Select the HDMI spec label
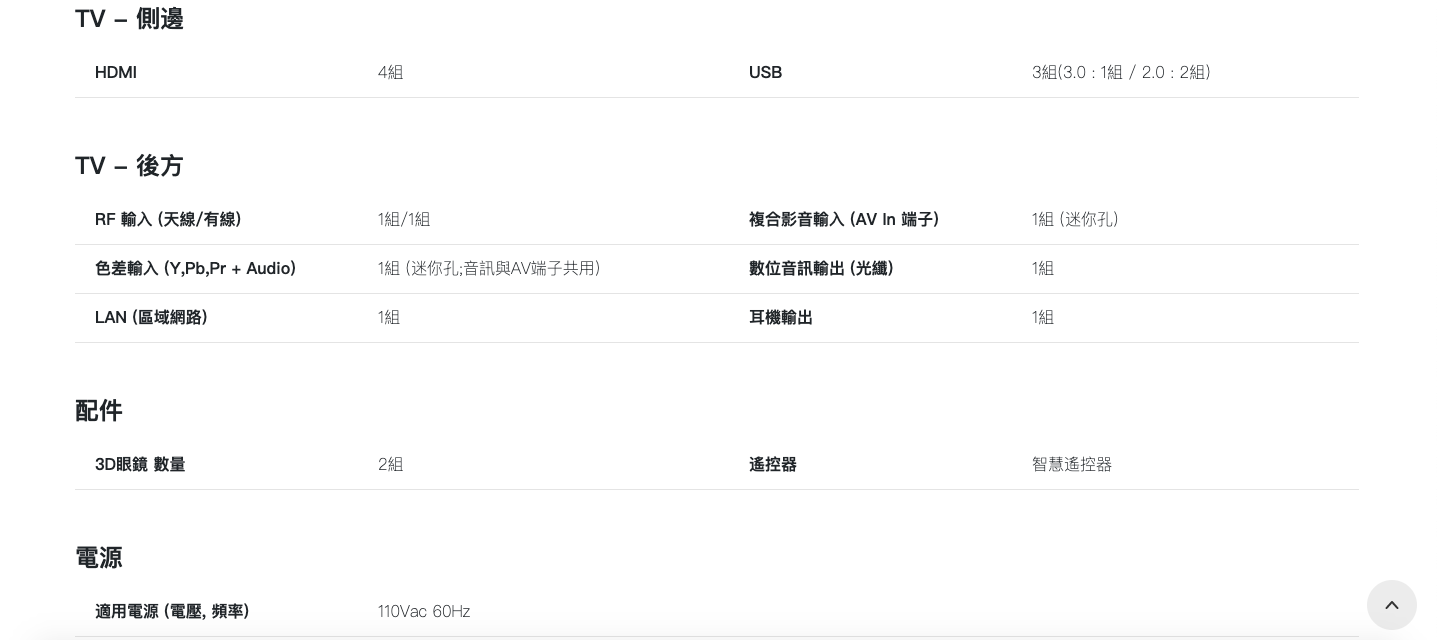 tap(116, 73)
